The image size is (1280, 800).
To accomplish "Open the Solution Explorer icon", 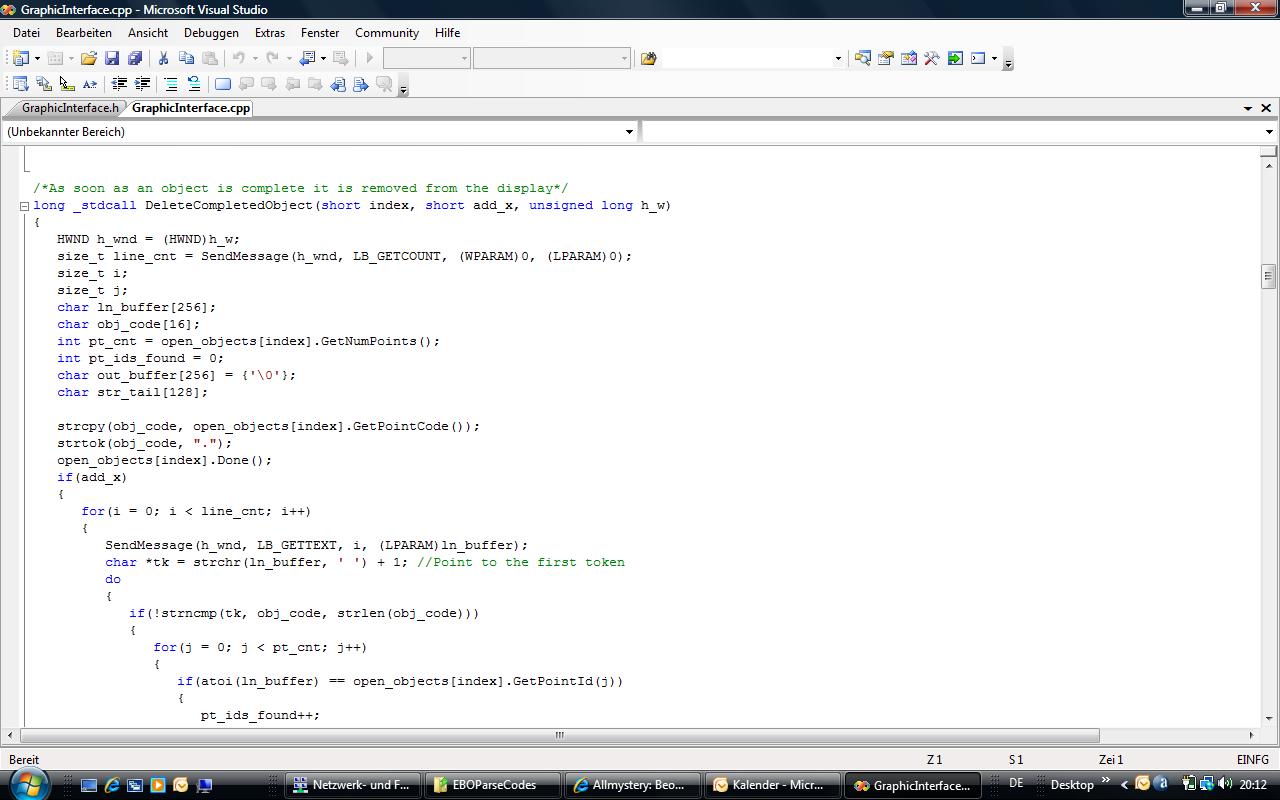I will click(x=862, y=58).
